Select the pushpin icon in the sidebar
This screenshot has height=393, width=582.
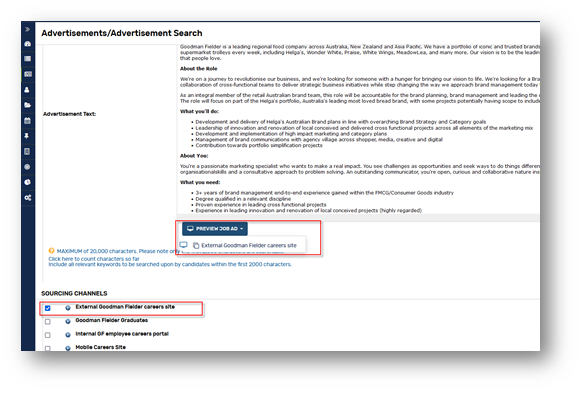[27, 136]
